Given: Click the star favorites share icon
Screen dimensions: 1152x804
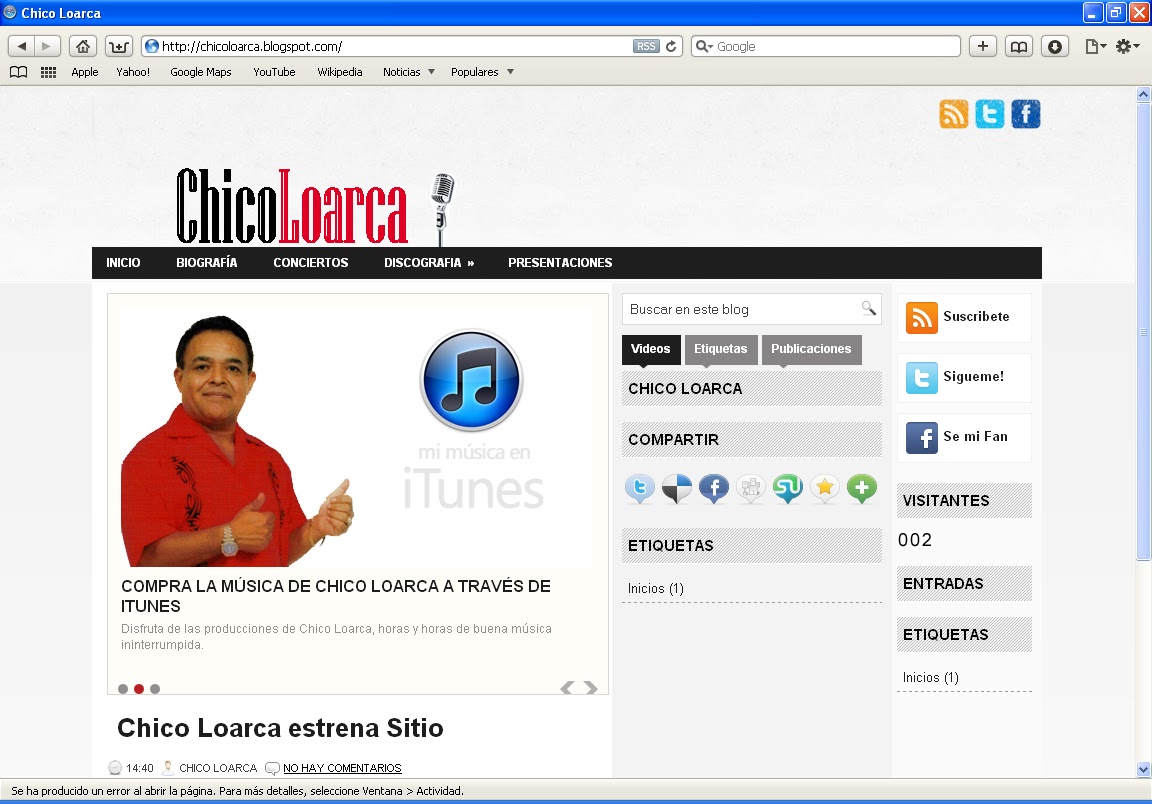Looking at the screenshot, I should (x=825, y=488).
